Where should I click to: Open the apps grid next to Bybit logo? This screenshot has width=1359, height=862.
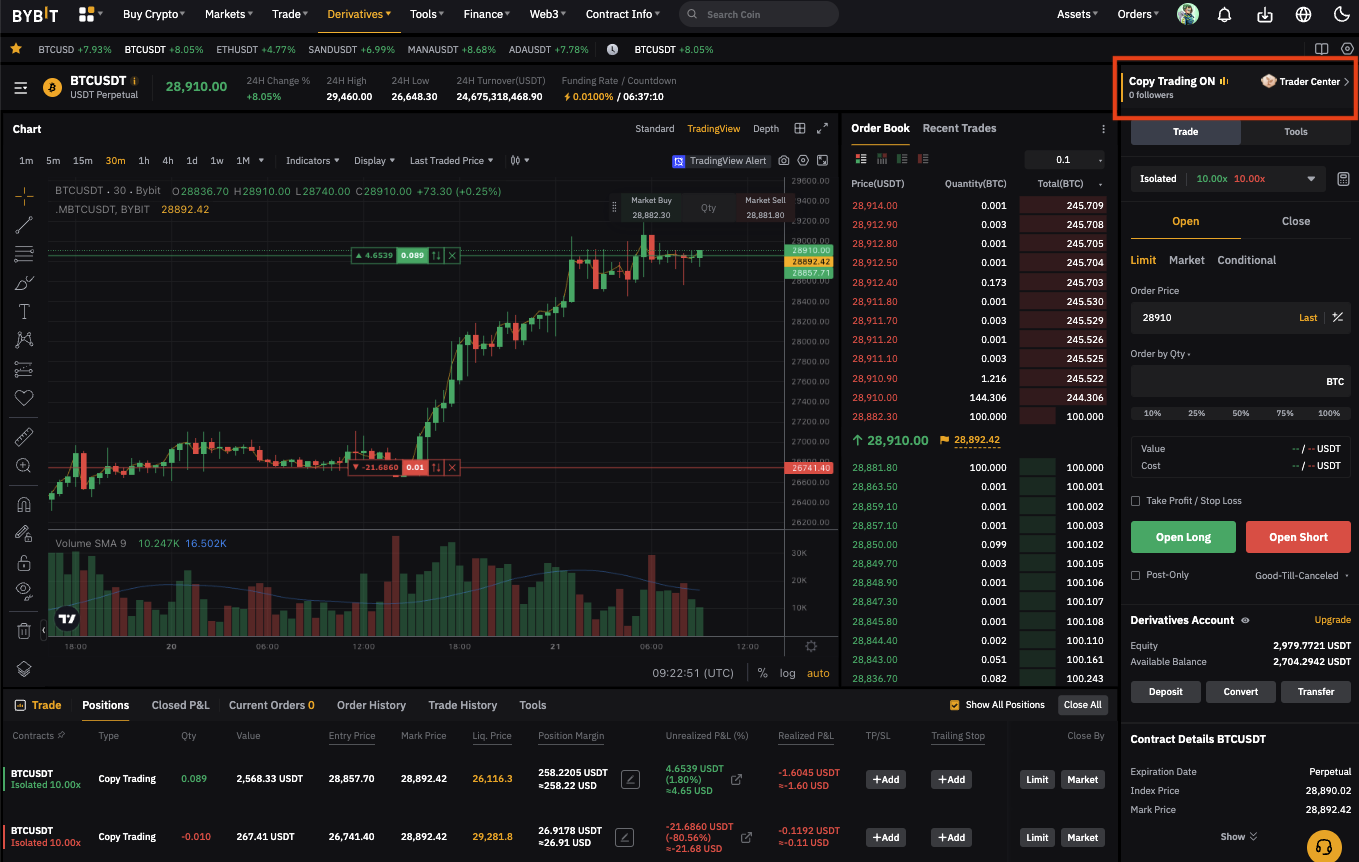(87, 14)
